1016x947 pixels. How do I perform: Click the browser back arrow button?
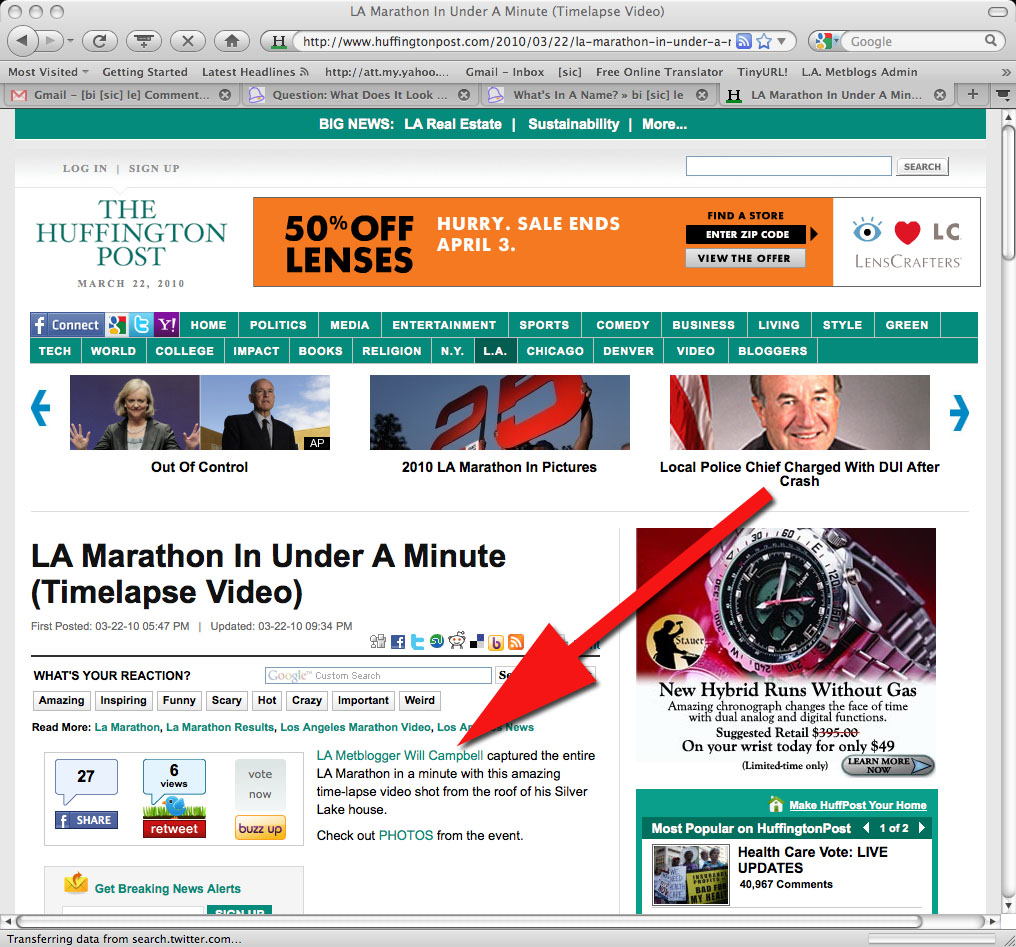pos(22,41)
